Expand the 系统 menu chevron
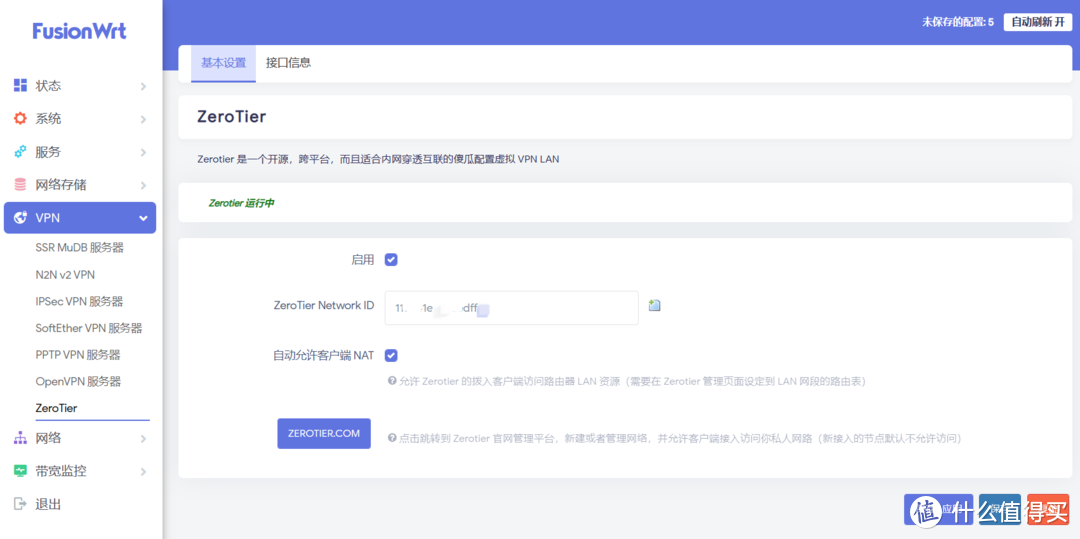1080x539 pixels. [x=143, y=119]
